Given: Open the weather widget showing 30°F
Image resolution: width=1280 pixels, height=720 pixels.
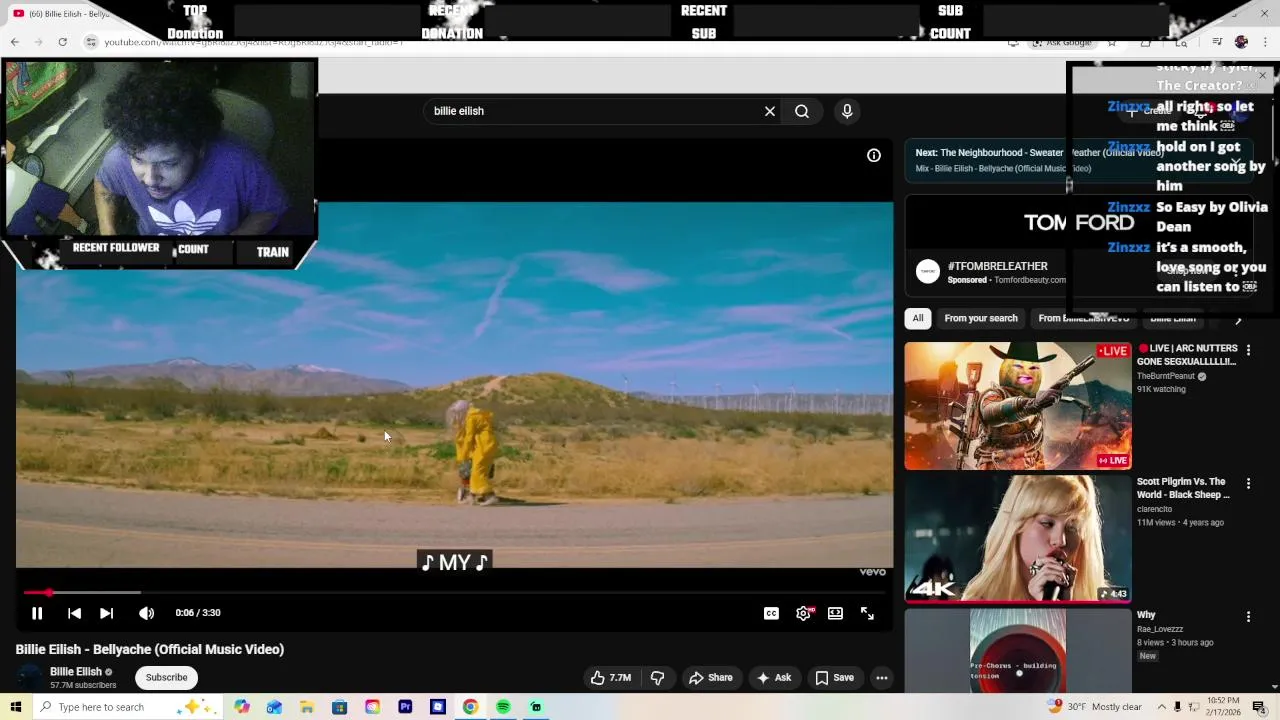Looking at the screenshot, I should pyautogui.click(x=1095, y=707).
